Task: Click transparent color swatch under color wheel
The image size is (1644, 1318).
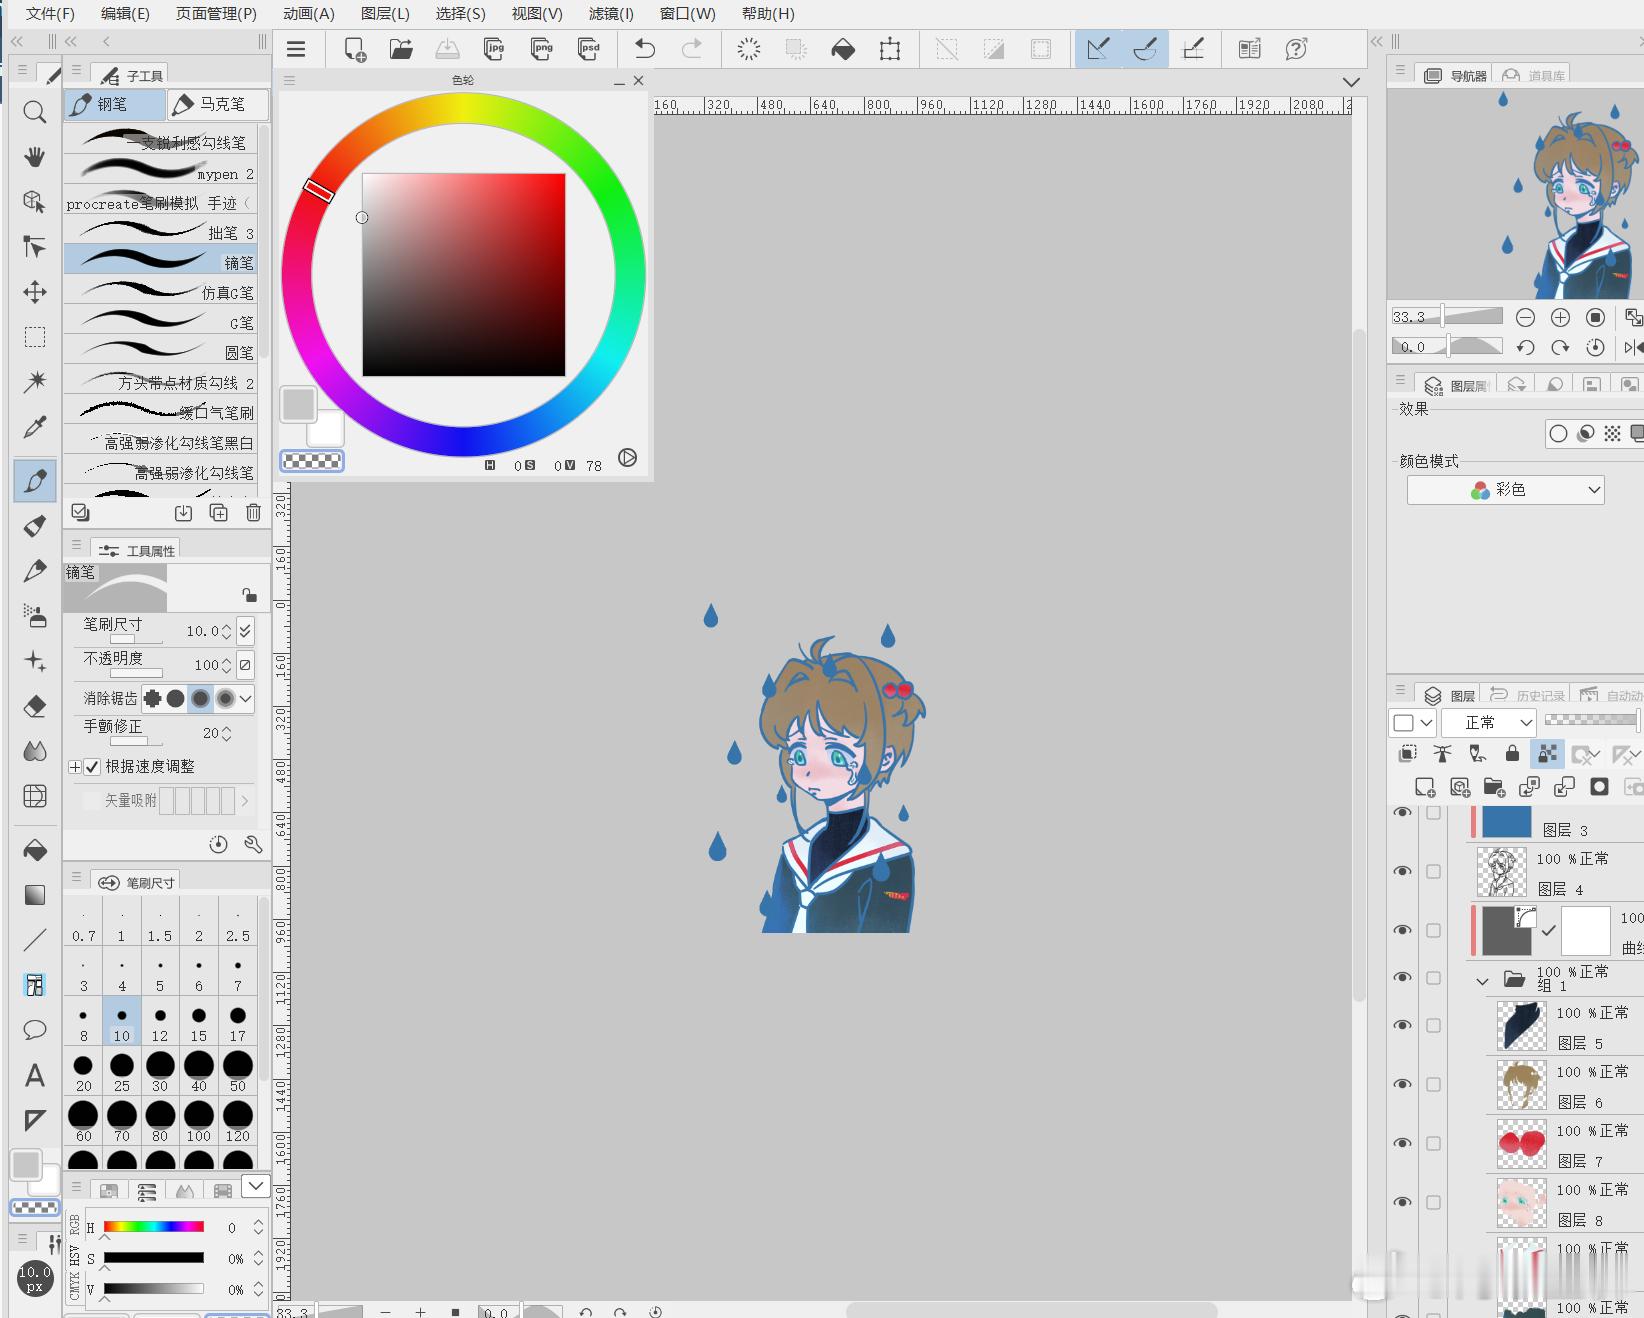Action: tap(312, 461)
